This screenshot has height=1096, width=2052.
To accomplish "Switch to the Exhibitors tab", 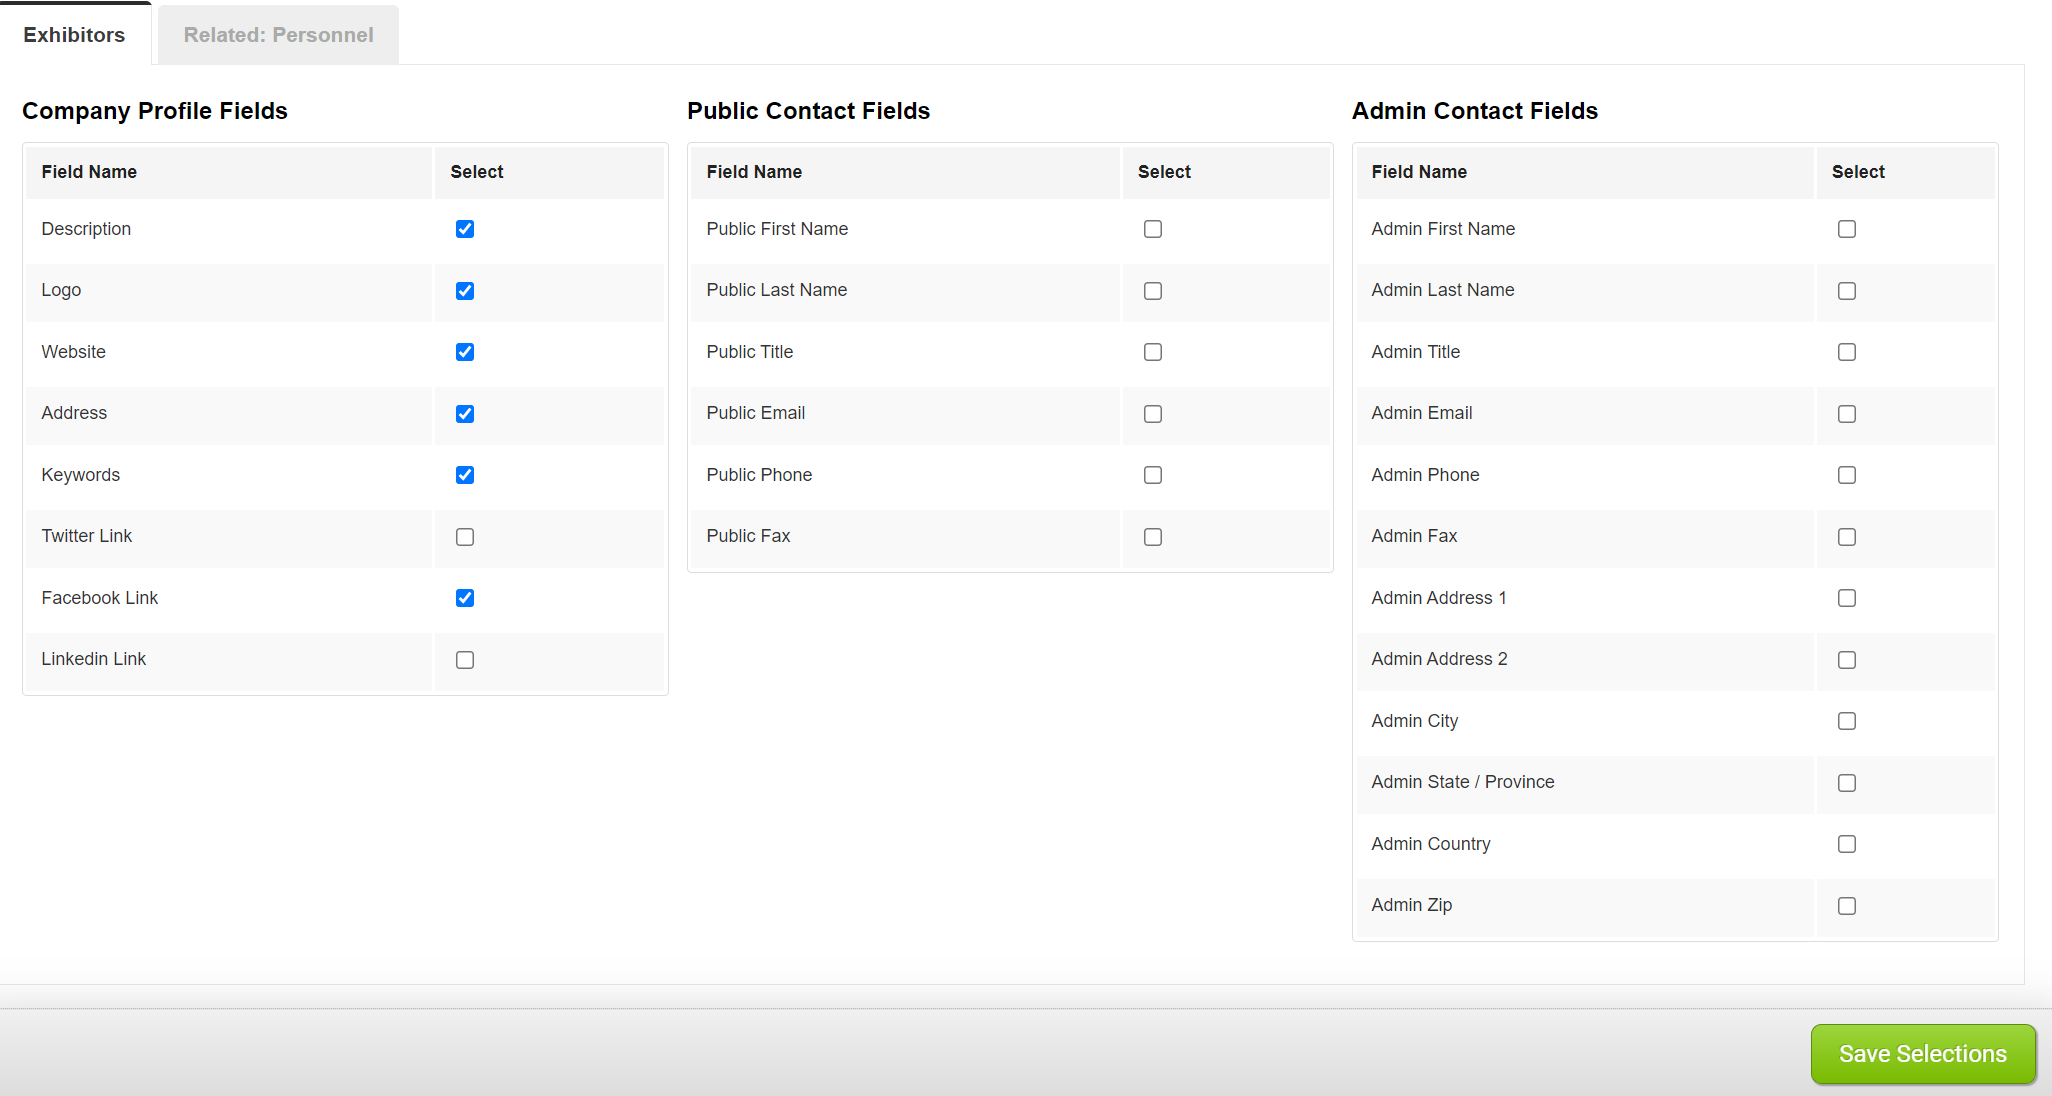I will (x=75, y=35).
